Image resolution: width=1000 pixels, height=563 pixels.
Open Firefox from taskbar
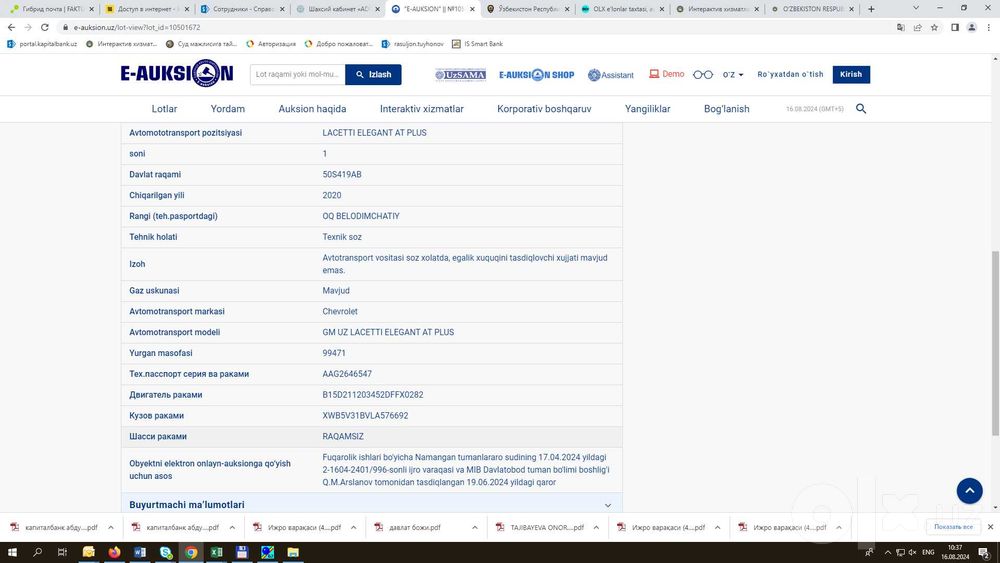(114, 552)
